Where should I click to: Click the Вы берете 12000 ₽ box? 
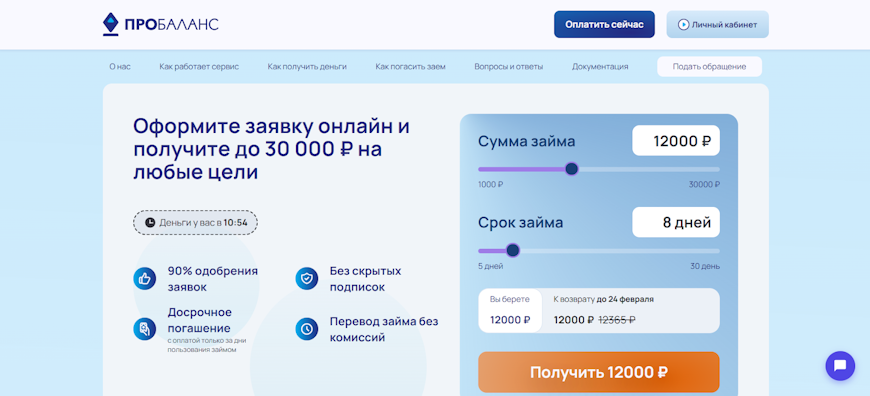510,311
